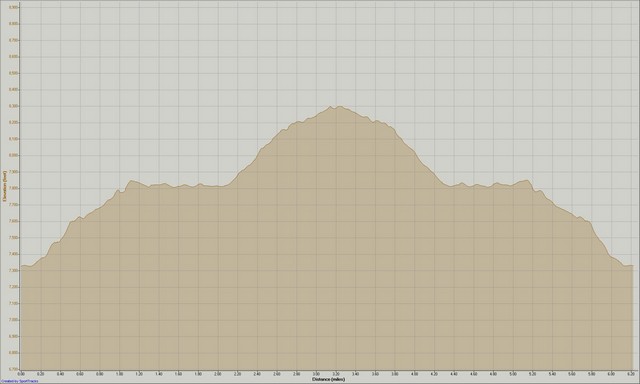Click the 8,000 elevation axis label
This screenshot has height=384, width=640.
click(13, 155)
